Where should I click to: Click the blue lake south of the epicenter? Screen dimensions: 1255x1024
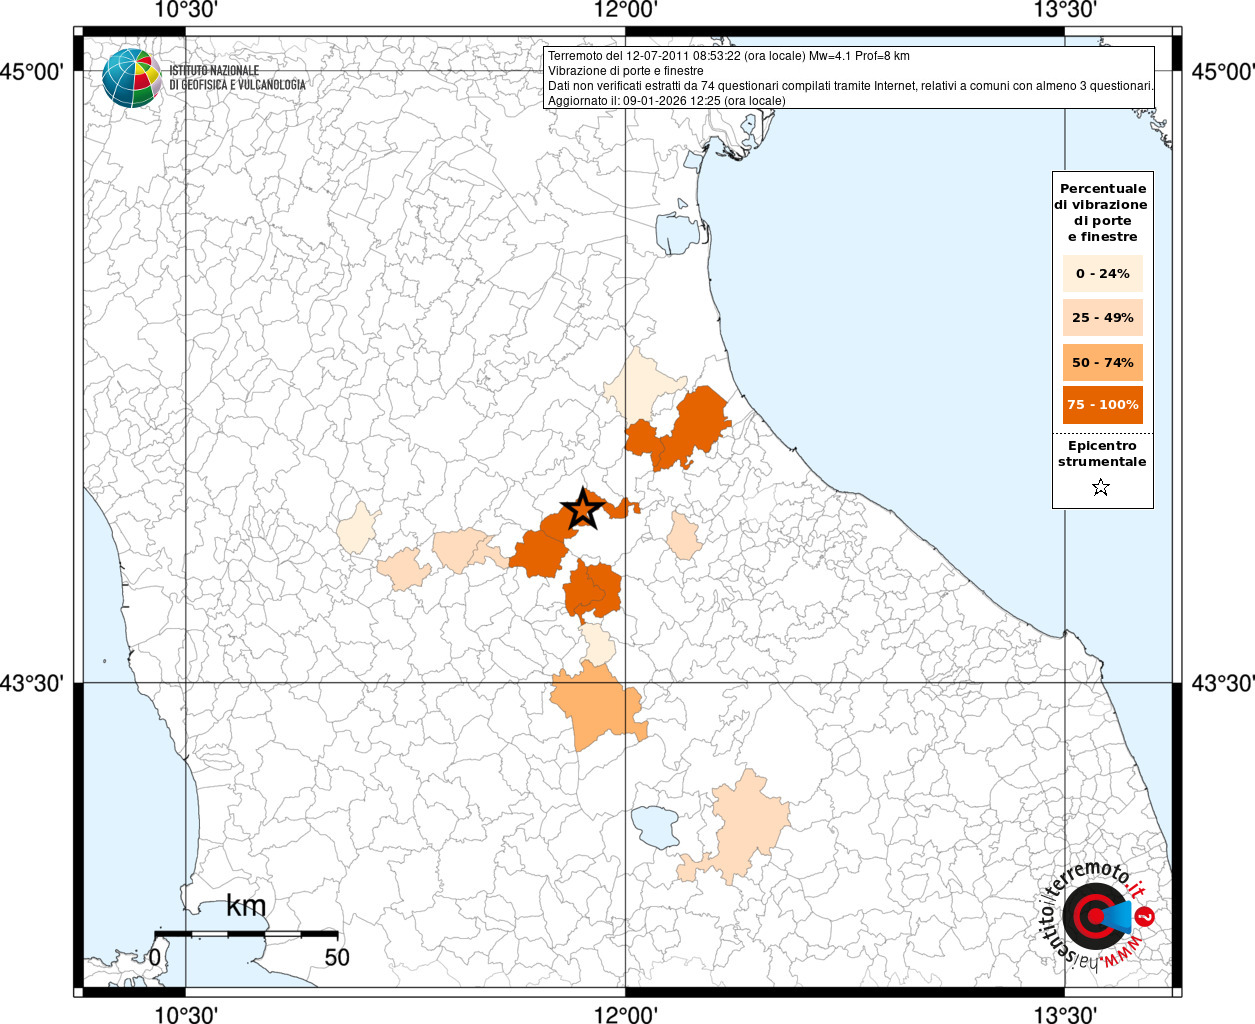tap(655, 827)
